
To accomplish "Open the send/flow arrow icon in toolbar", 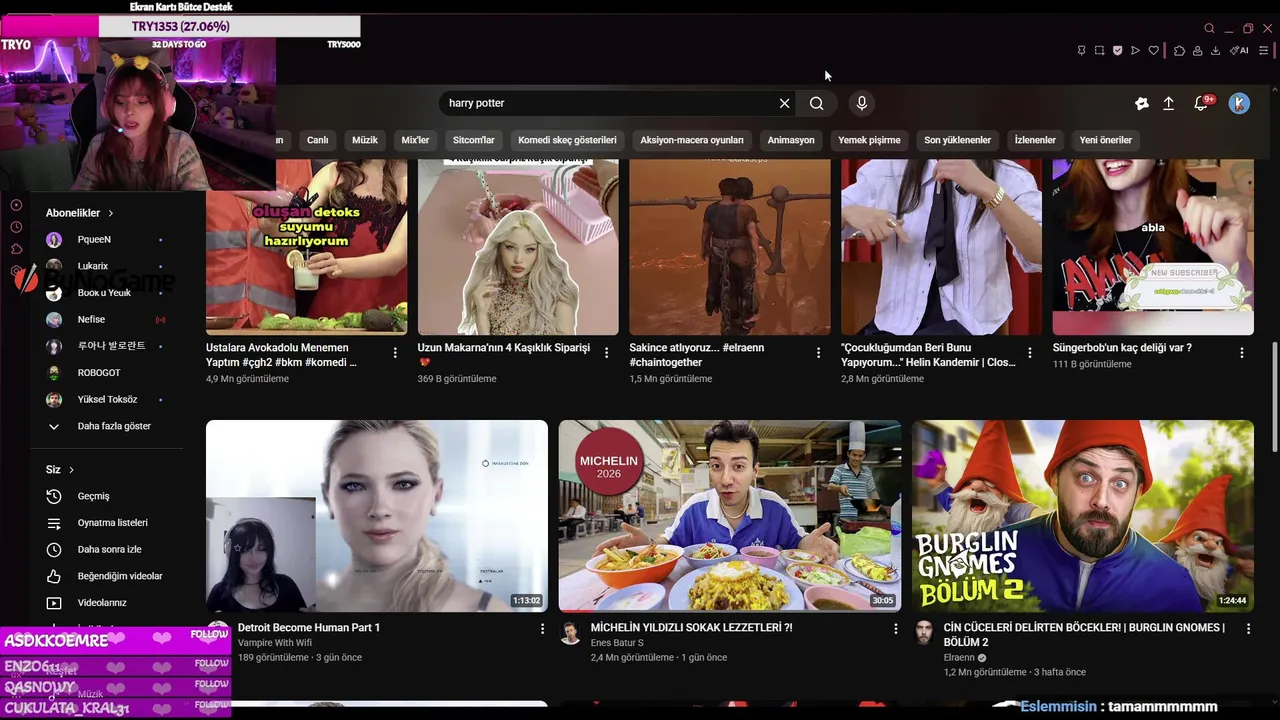I will pyautogui.click(x=1135, y=50).
